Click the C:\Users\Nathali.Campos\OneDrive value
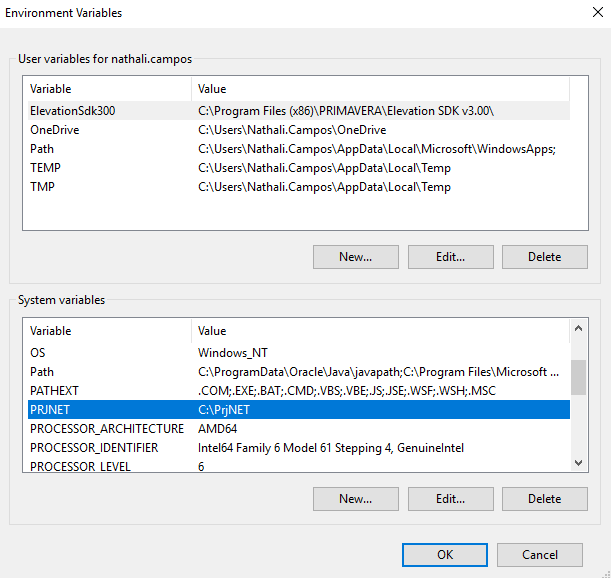The width and height of the screenshot is (611, 578). pos(292,130)
